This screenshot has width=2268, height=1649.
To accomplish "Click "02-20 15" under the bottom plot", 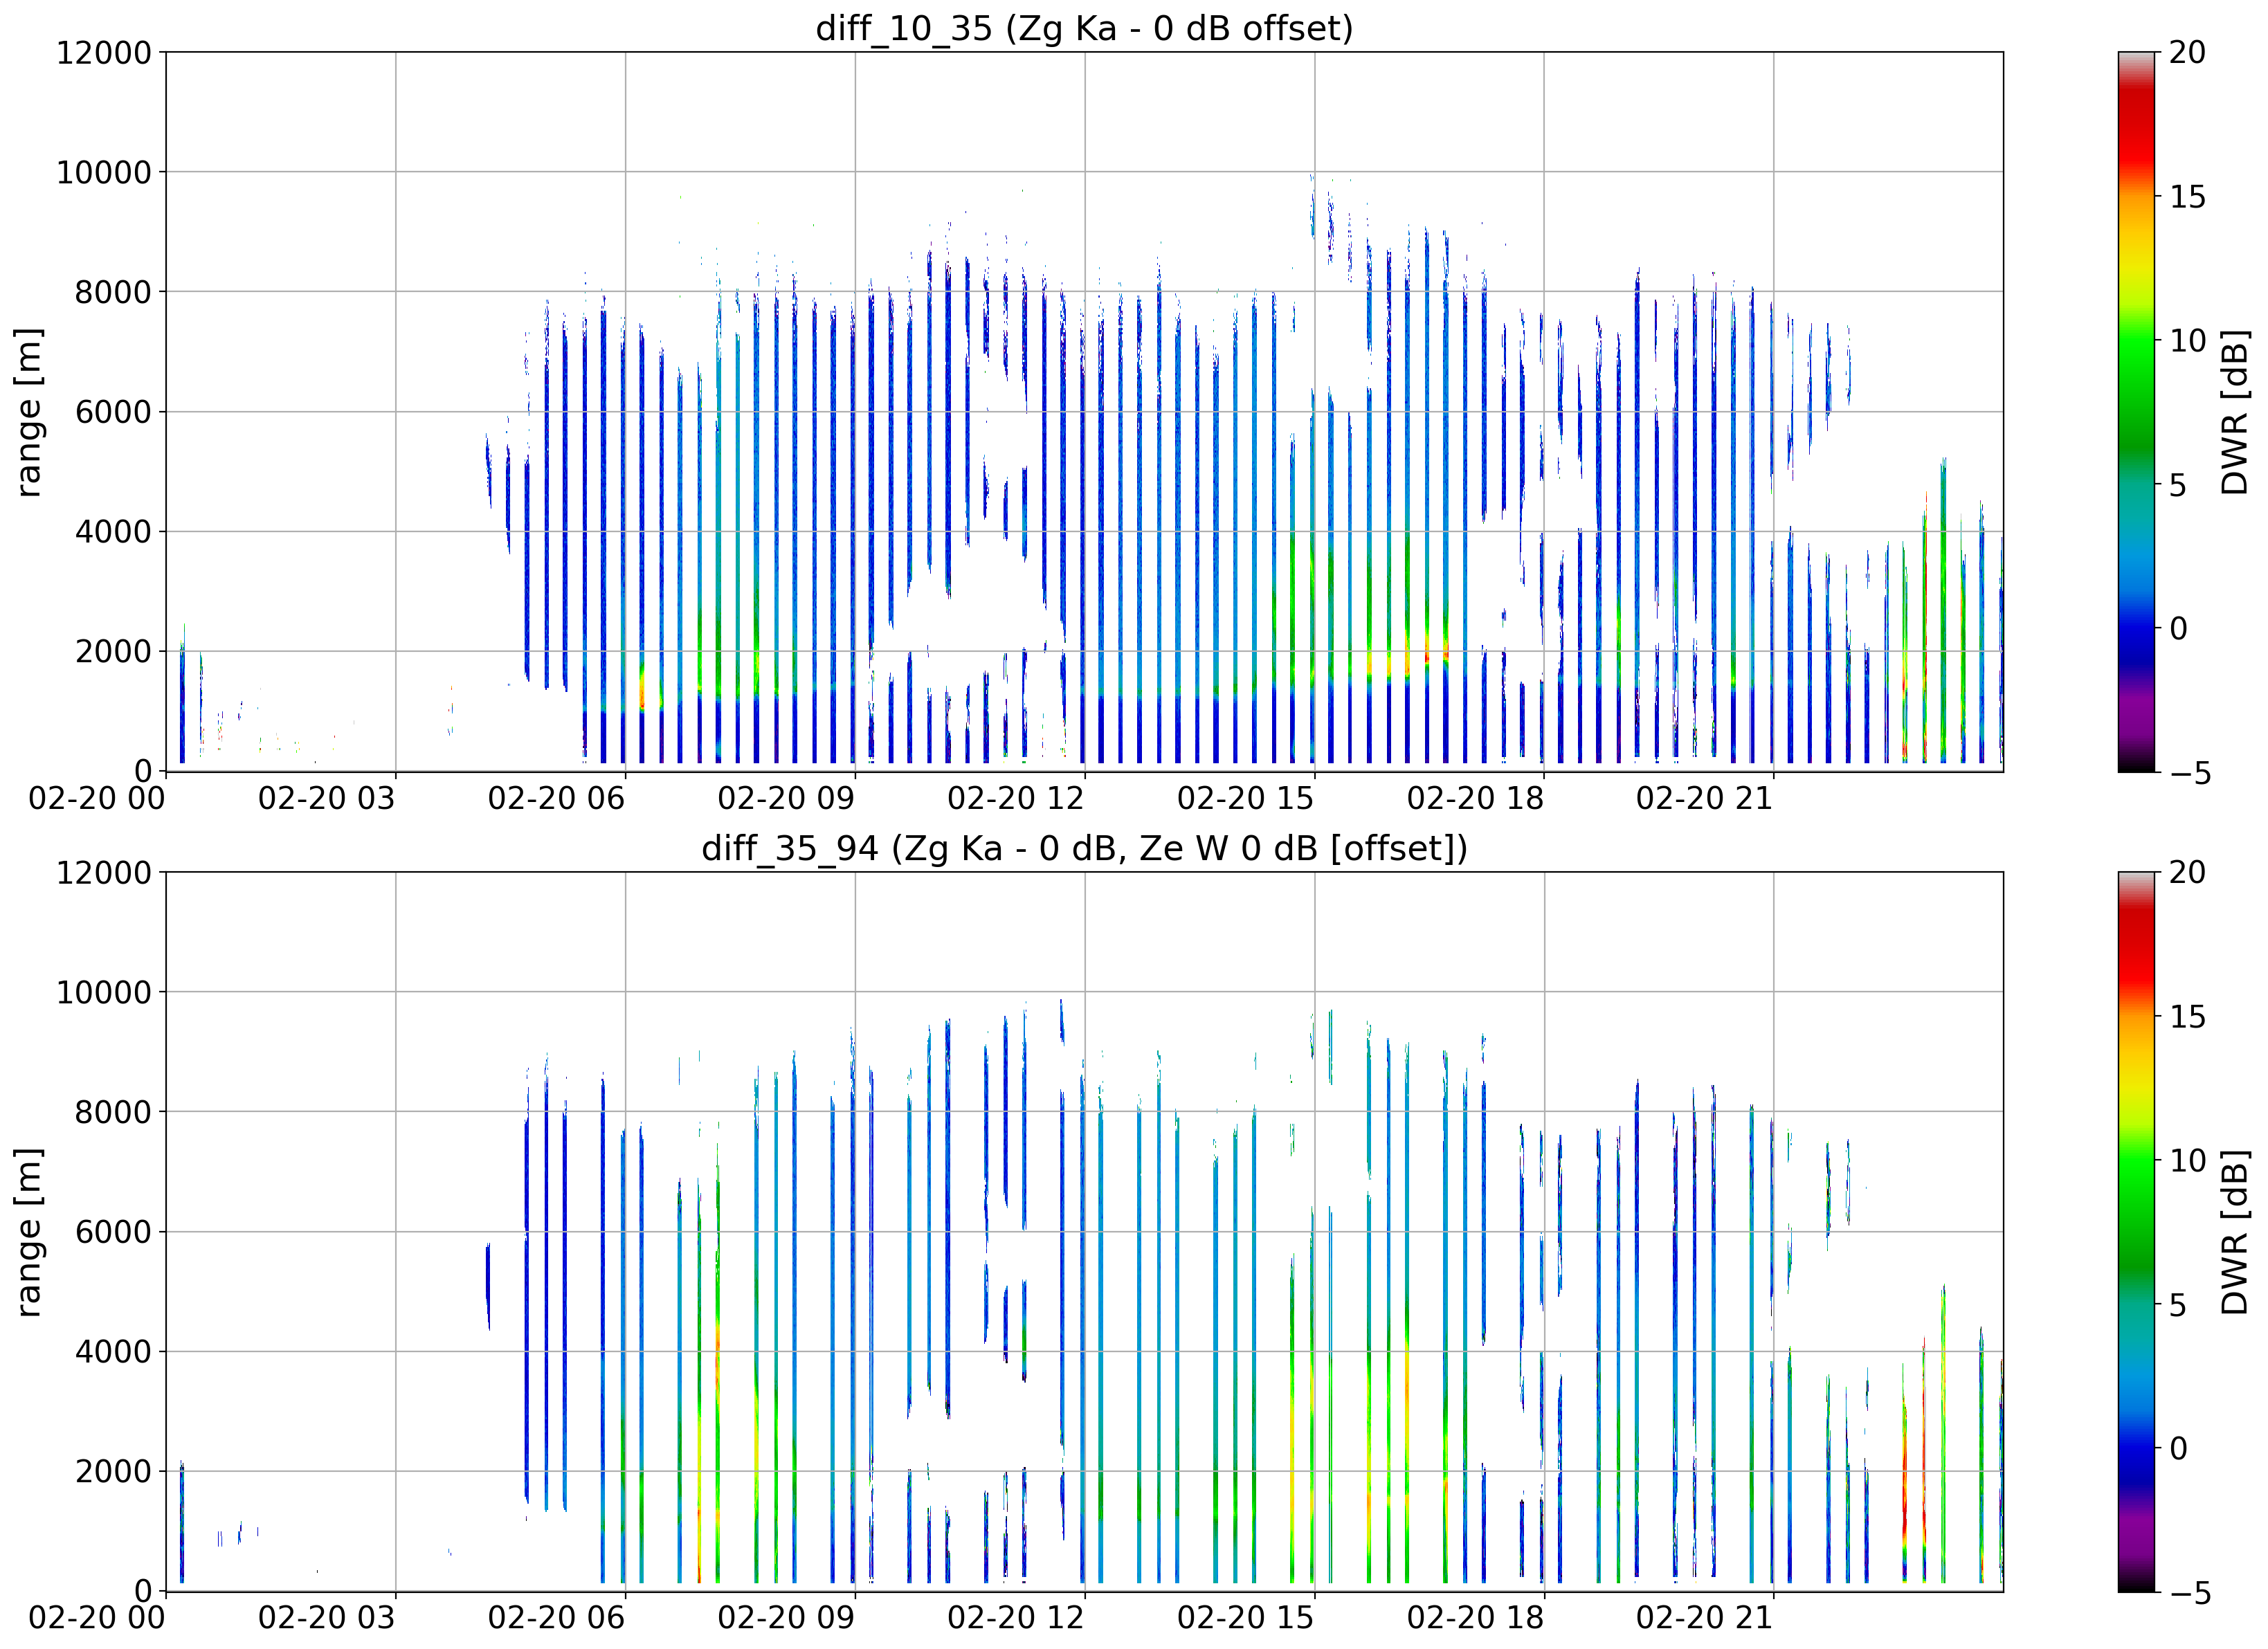I will (1246, 1618).
